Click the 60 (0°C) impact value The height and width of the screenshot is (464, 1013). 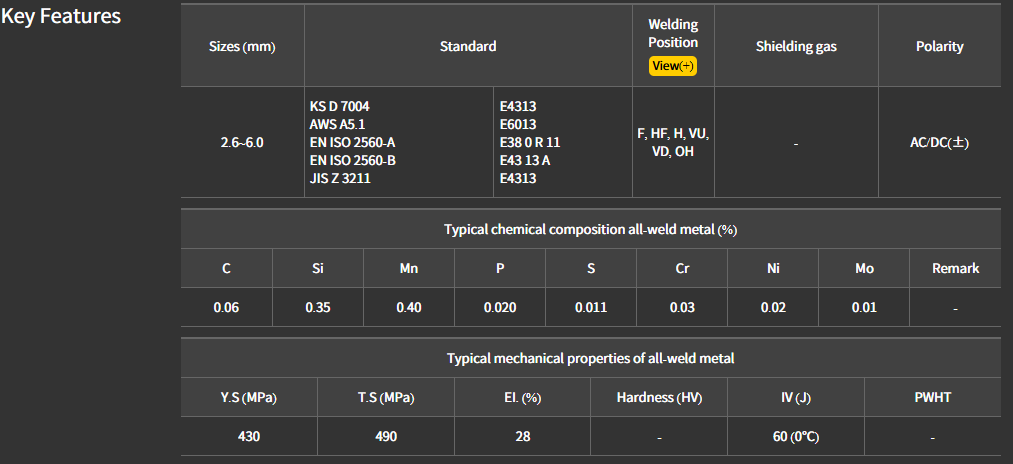click(796, 436)
